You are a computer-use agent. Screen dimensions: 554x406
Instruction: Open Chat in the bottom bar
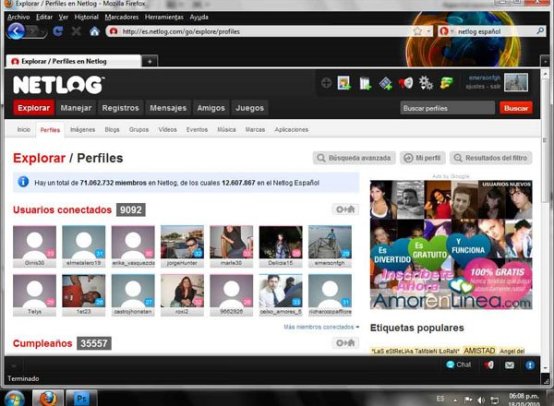click(x=459, y=364)
